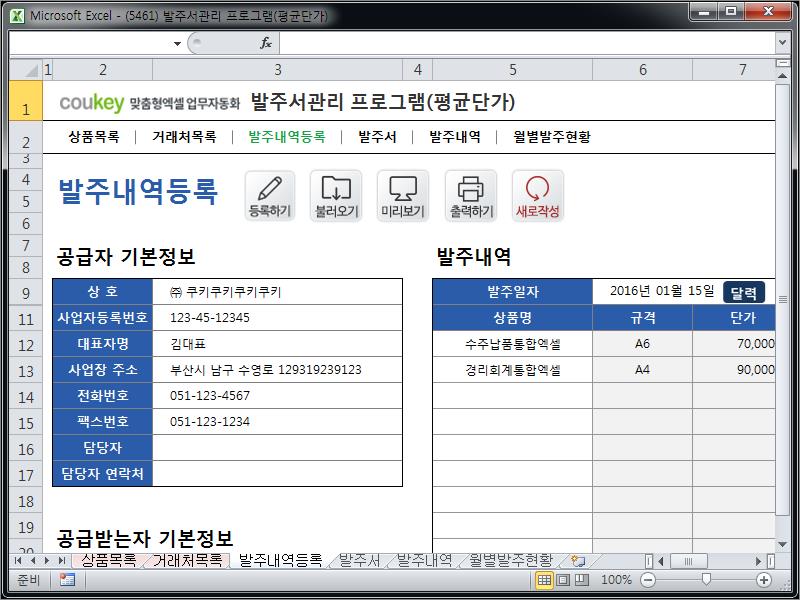
Task: Select column header 3
Action: pos(278,69)
